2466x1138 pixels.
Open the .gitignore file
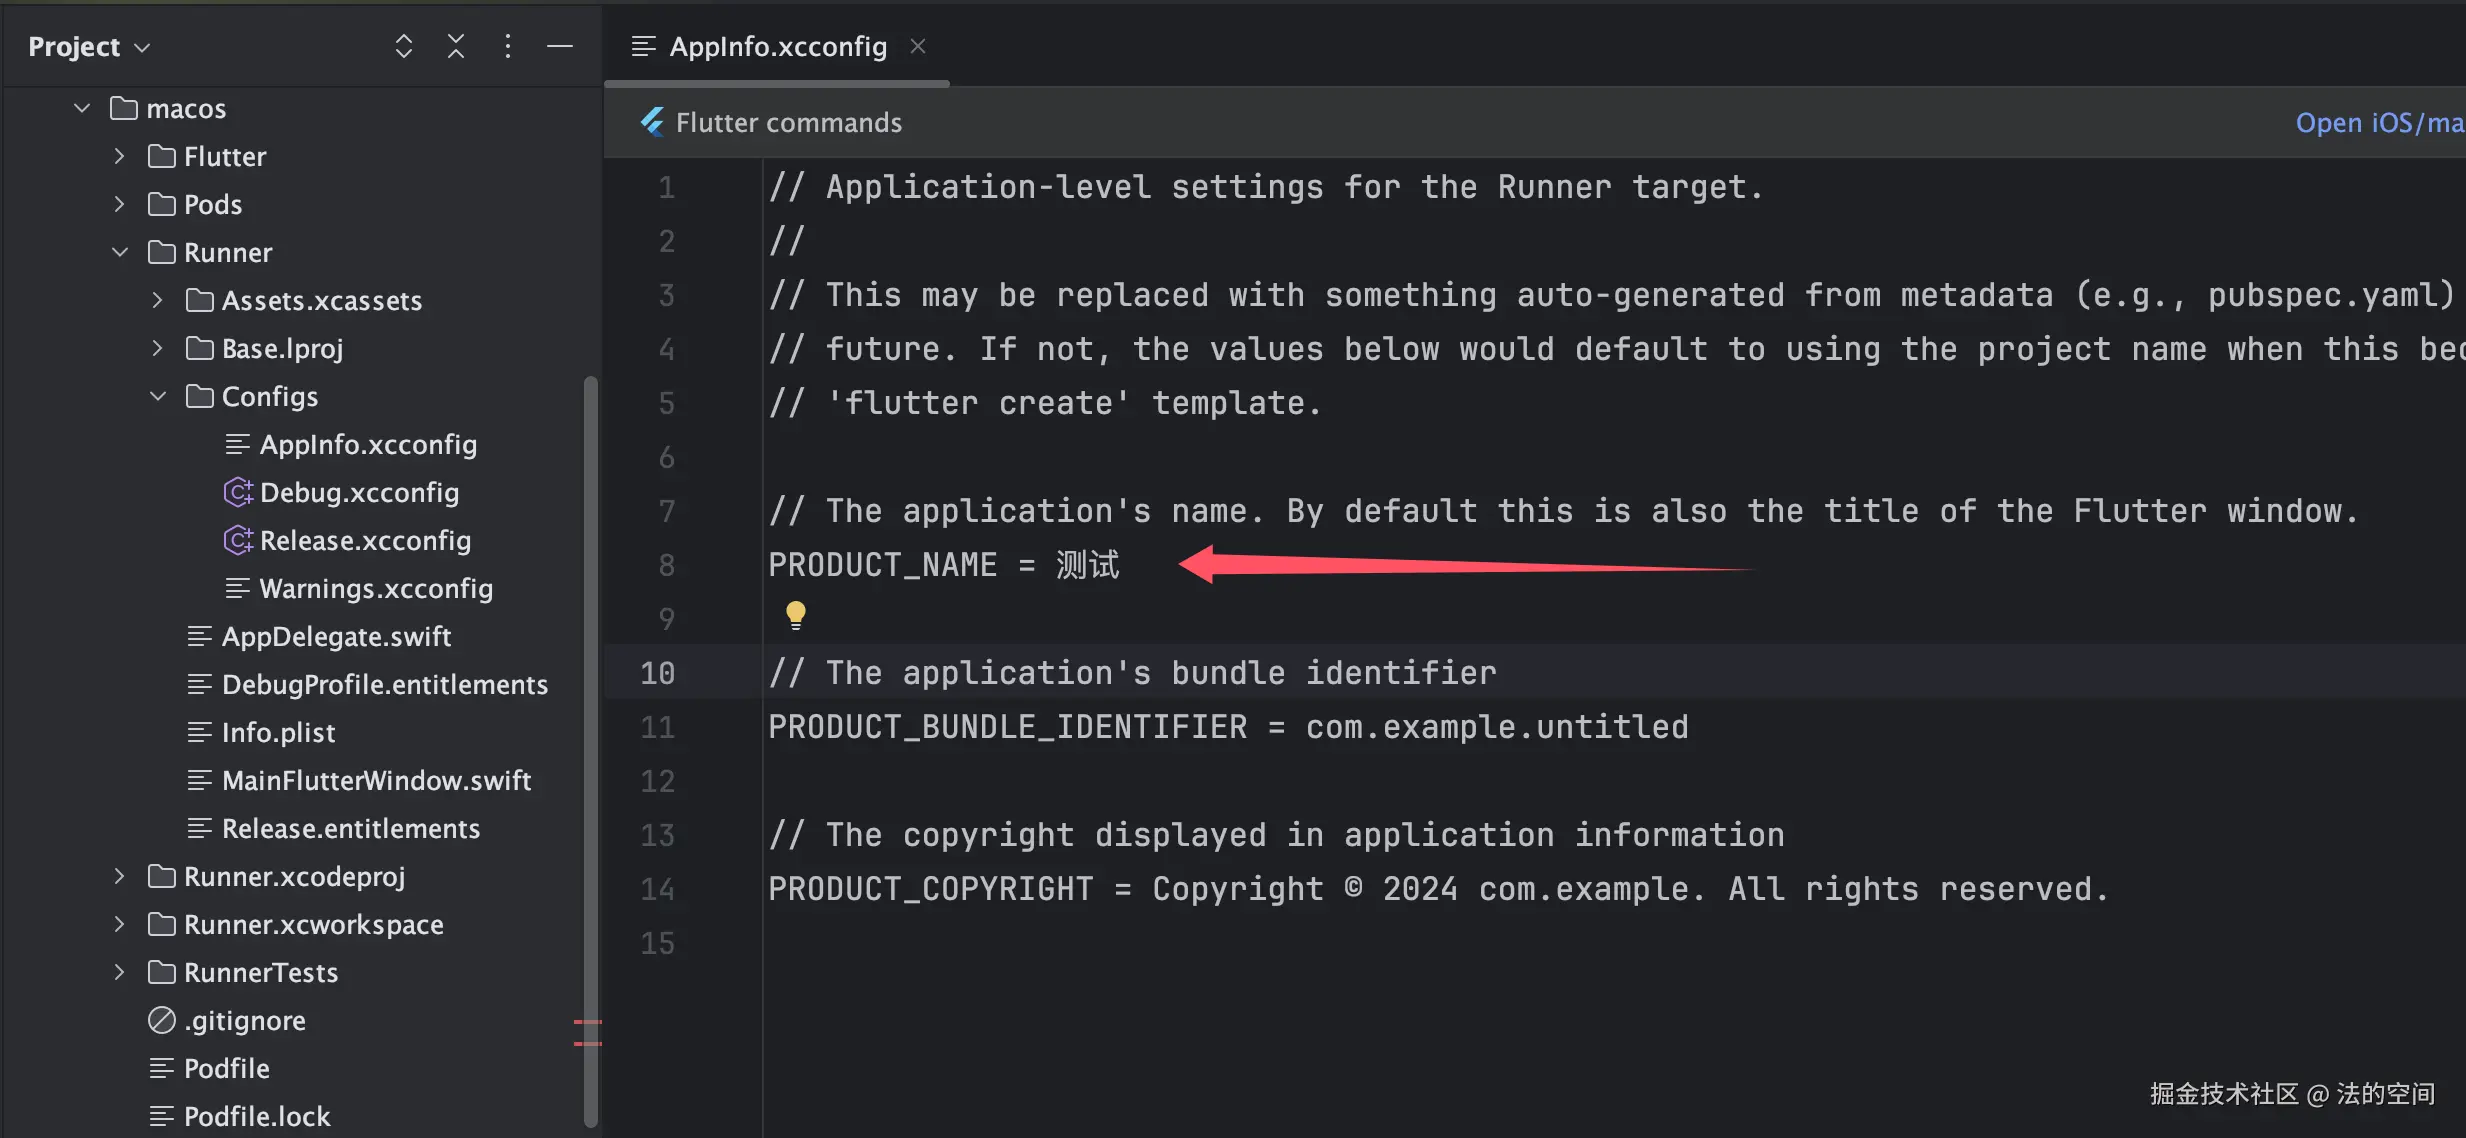[244, 1020]
